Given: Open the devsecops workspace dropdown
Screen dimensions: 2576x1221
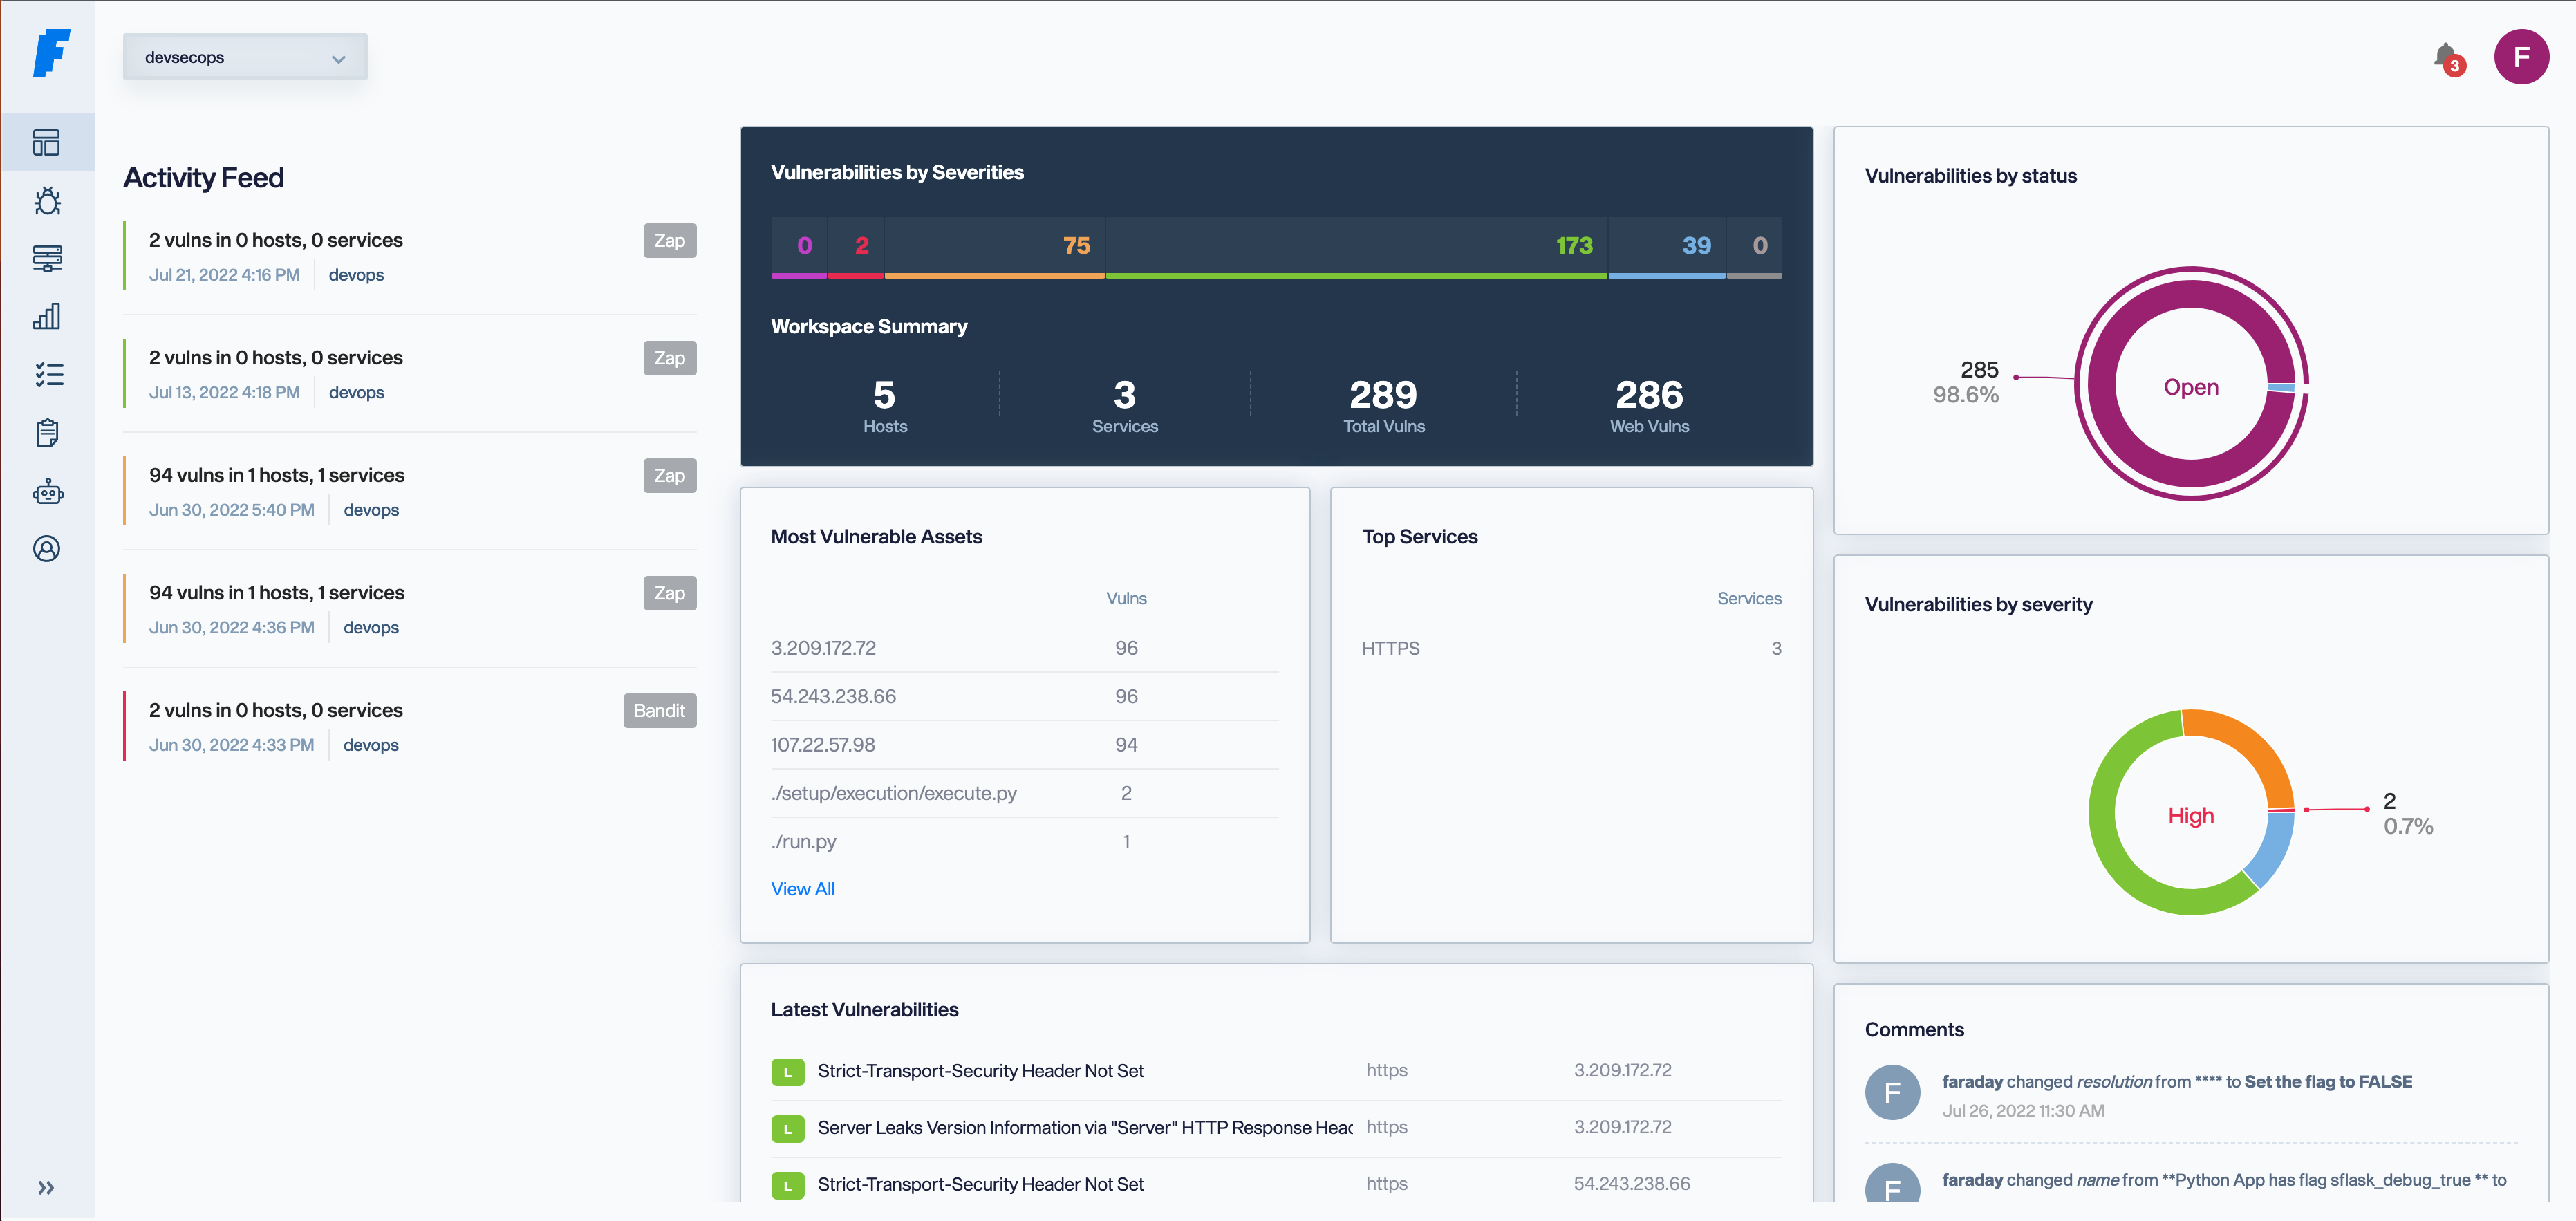Looking at the screenshot, I should [x=245, y=56].
